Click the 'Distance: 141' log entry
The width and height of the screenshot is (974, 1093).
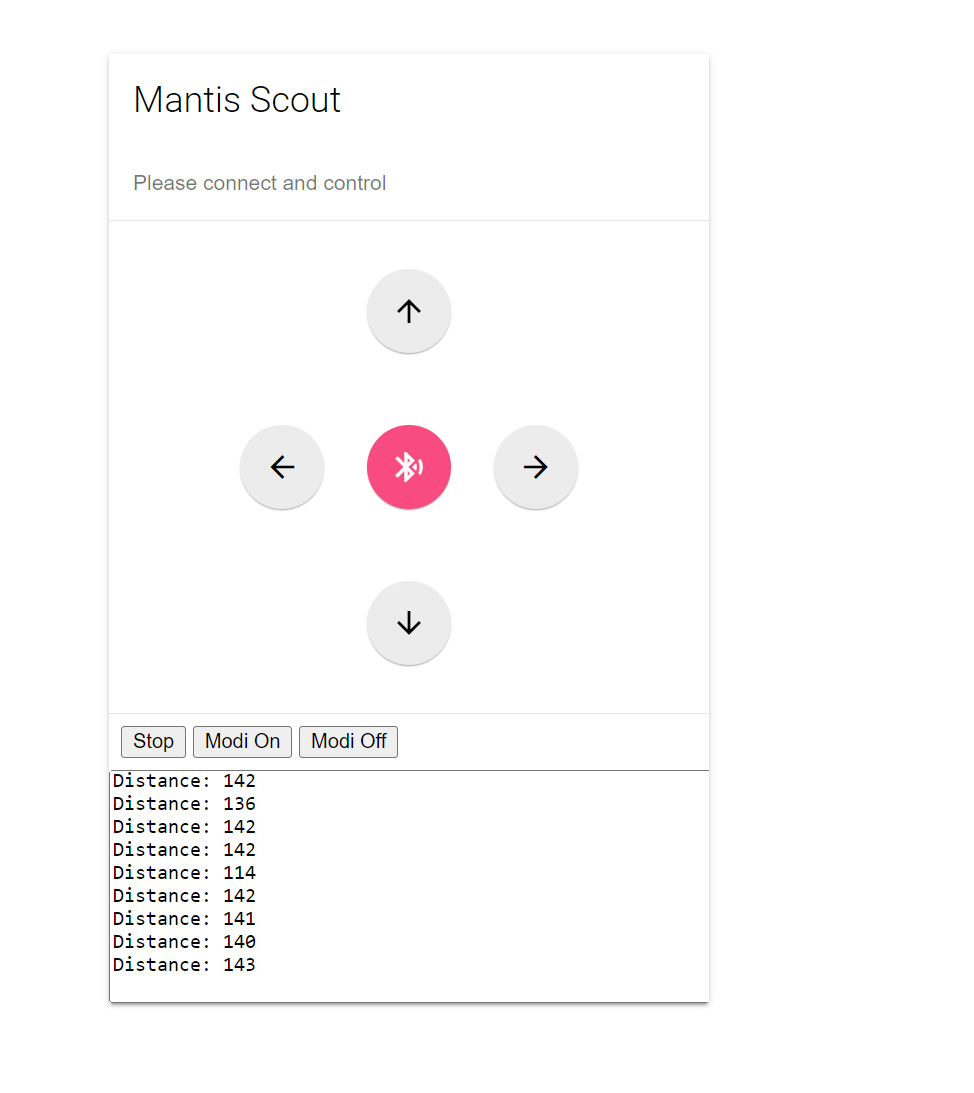coord(184,919)
